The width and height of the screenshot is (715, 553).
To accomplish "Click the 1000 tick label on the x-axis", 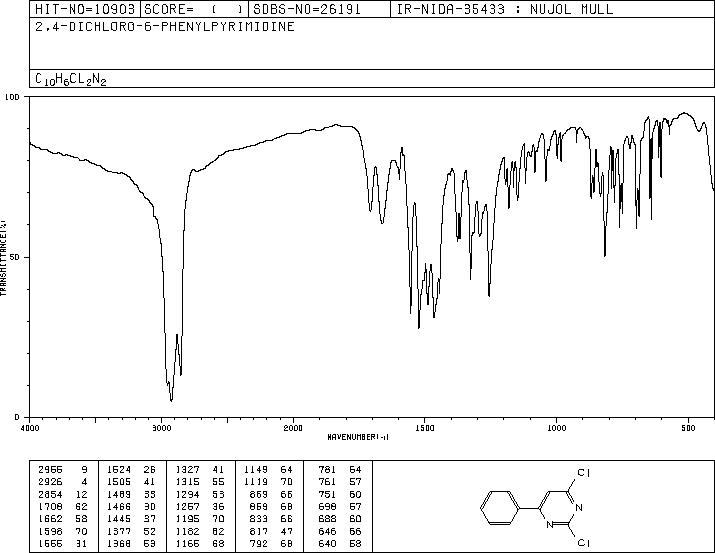I will click(x=556, y=428).
